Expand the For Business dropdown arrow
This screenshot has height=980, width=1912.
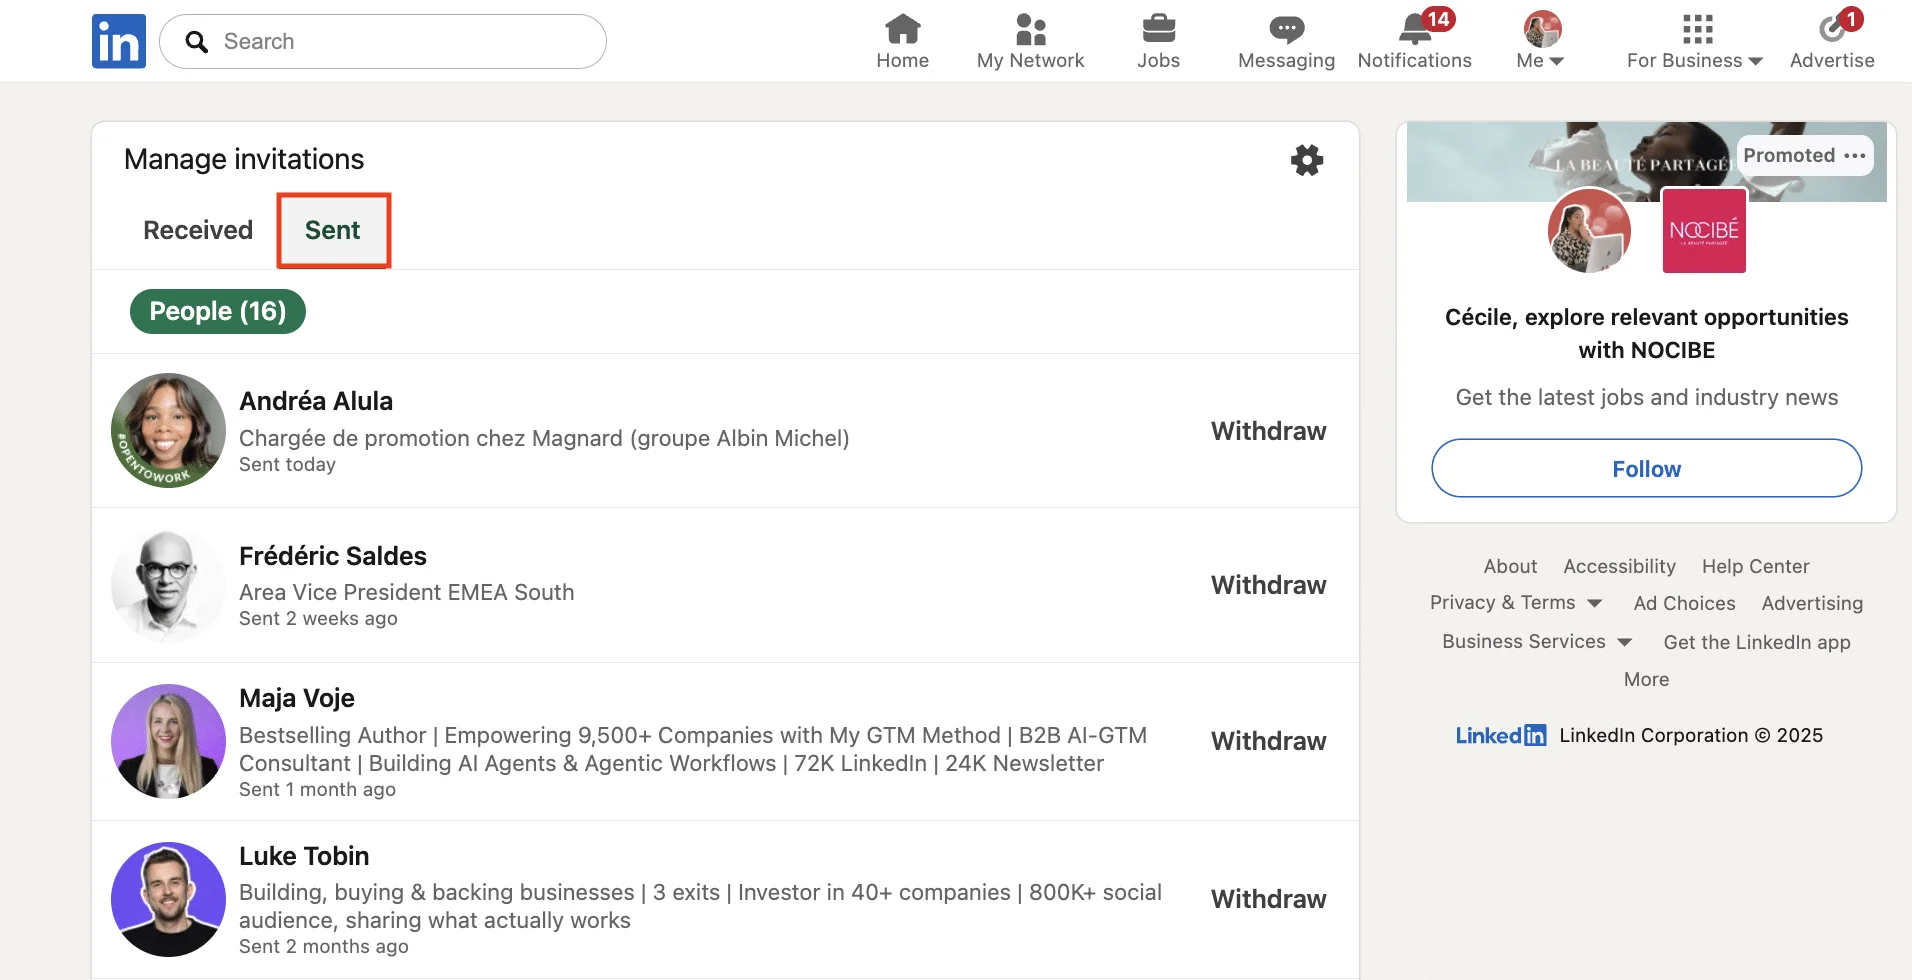click(1756, 61)
